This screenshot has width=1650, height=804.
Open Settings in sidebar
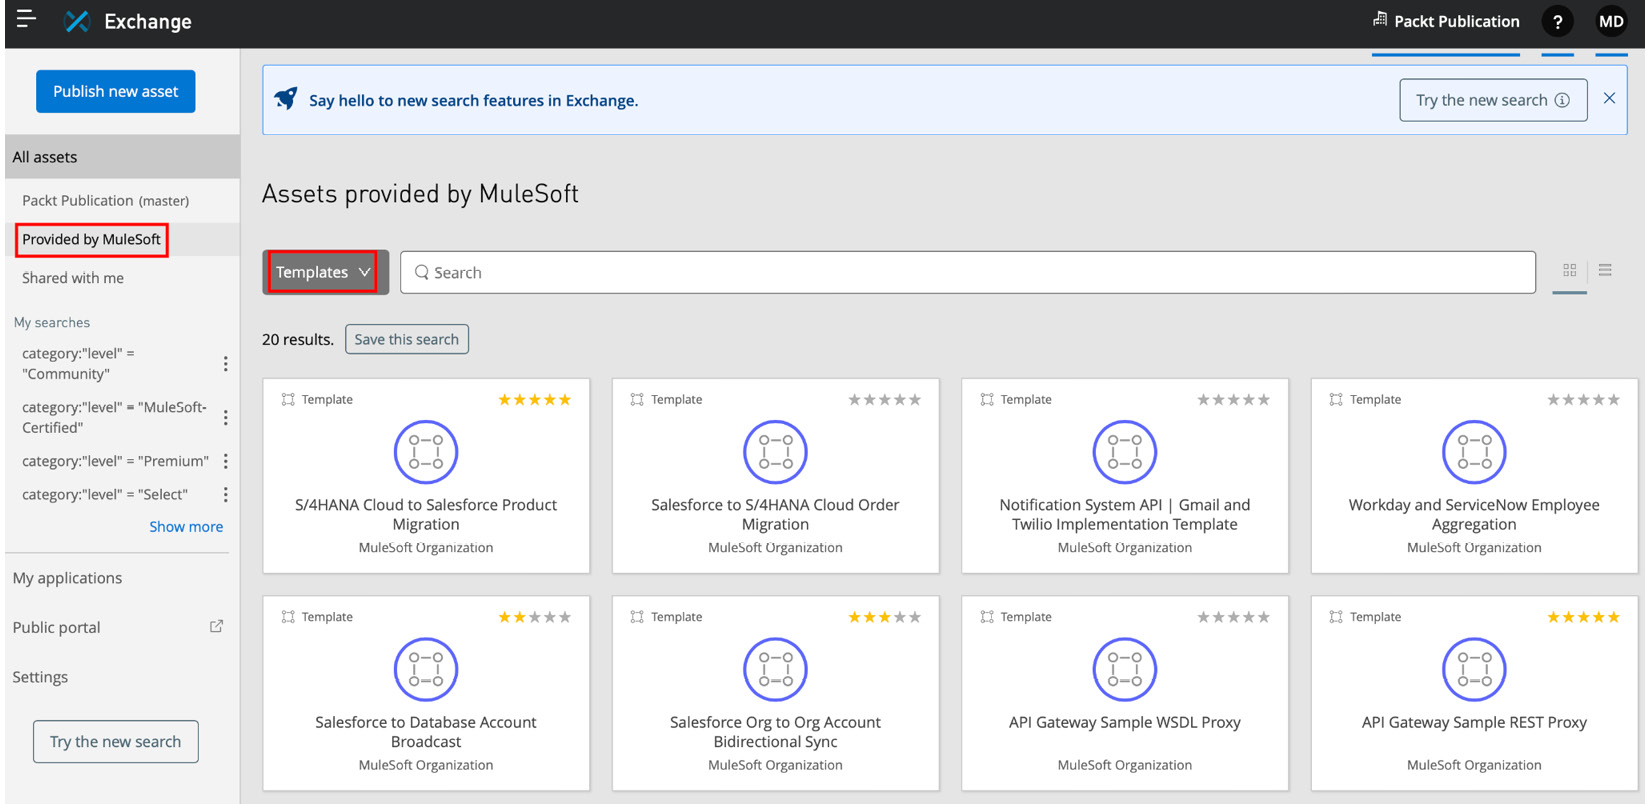pyautogui.click(x=40, y=677)
